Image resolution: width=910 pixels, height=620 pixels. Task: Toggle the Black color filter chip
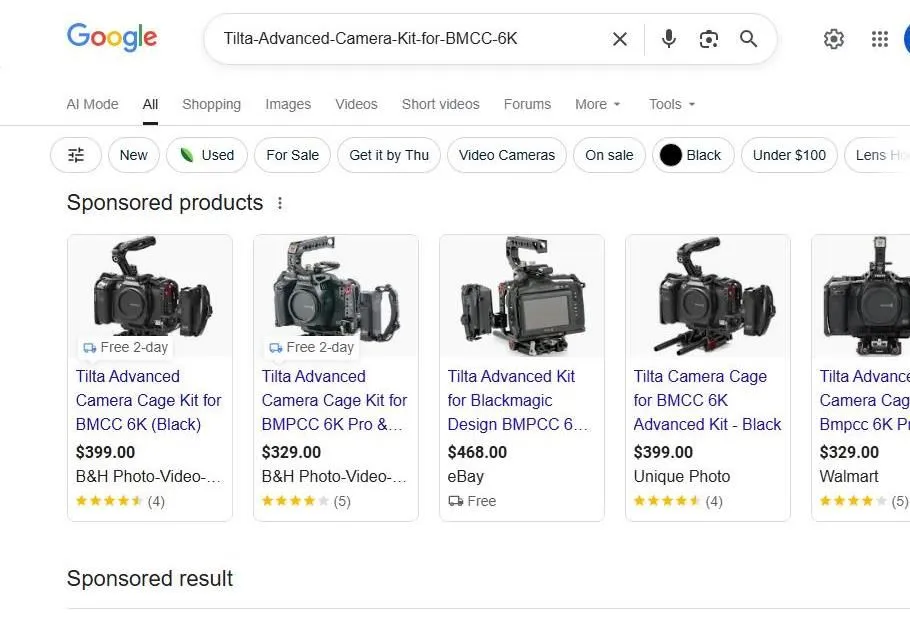[693, 155]
